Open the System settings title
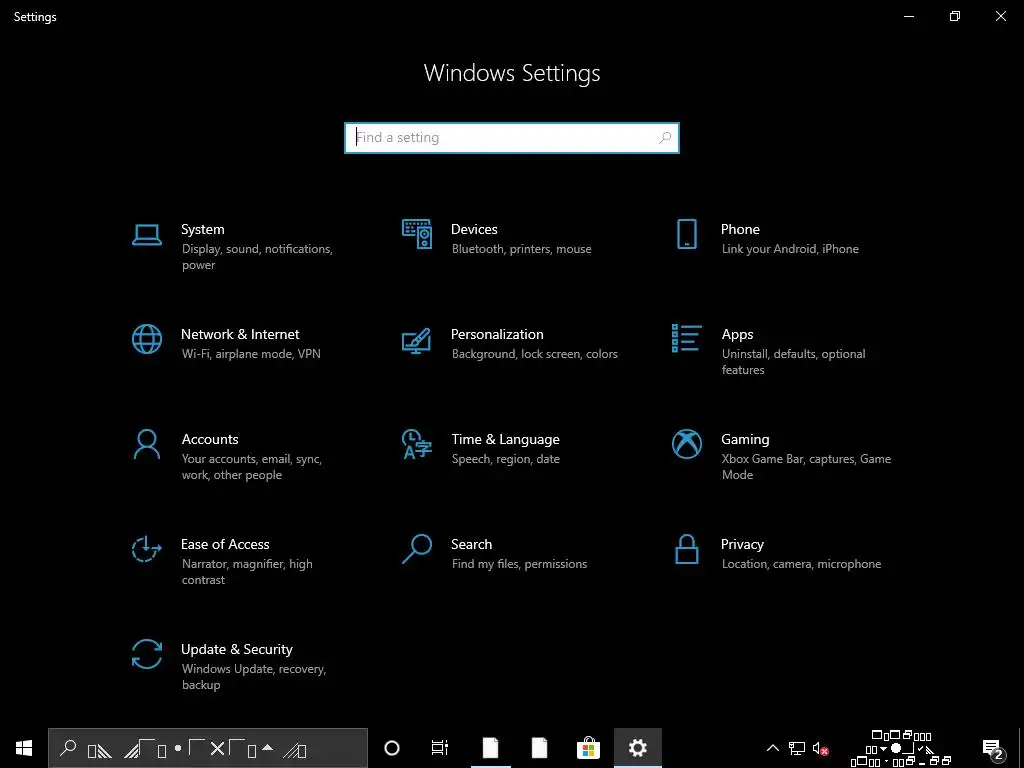This screenshot has height=768, width=1024. [202, 229]
